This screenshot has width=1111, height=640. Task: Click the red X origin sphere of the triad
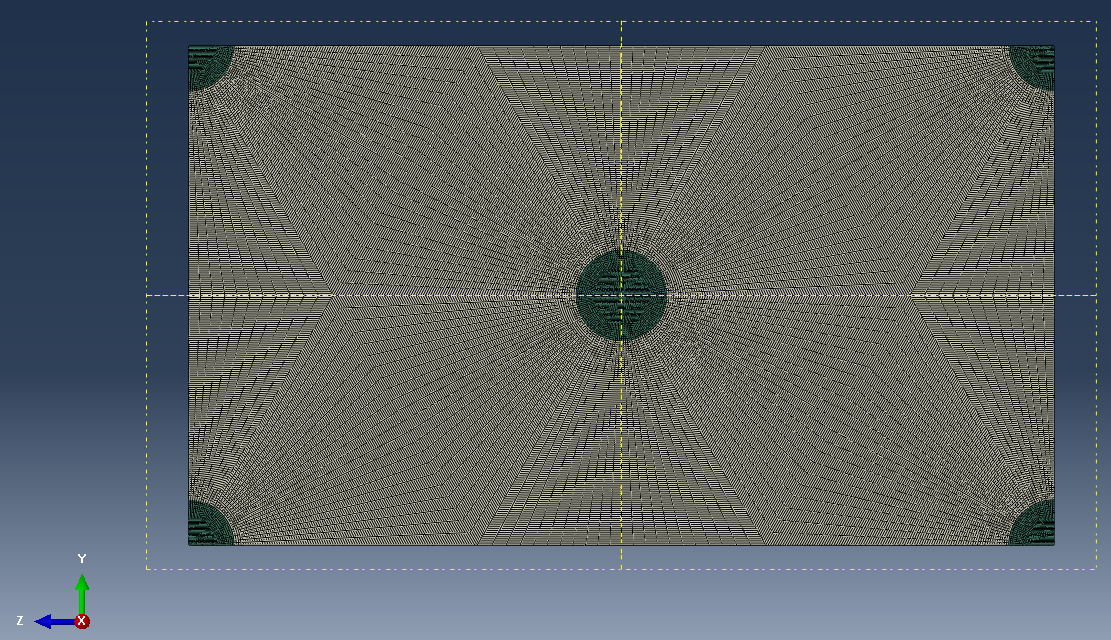81,620
